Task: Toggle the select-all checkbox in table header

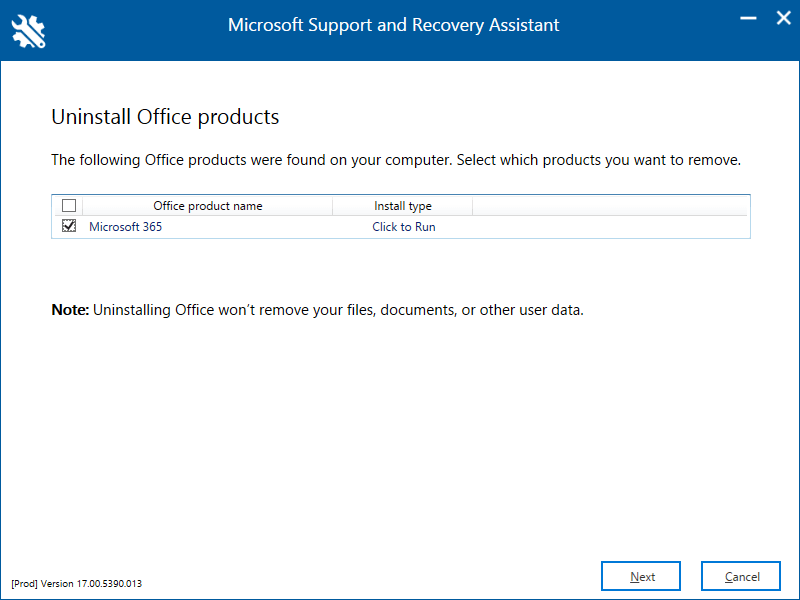Action: (68, 205)
